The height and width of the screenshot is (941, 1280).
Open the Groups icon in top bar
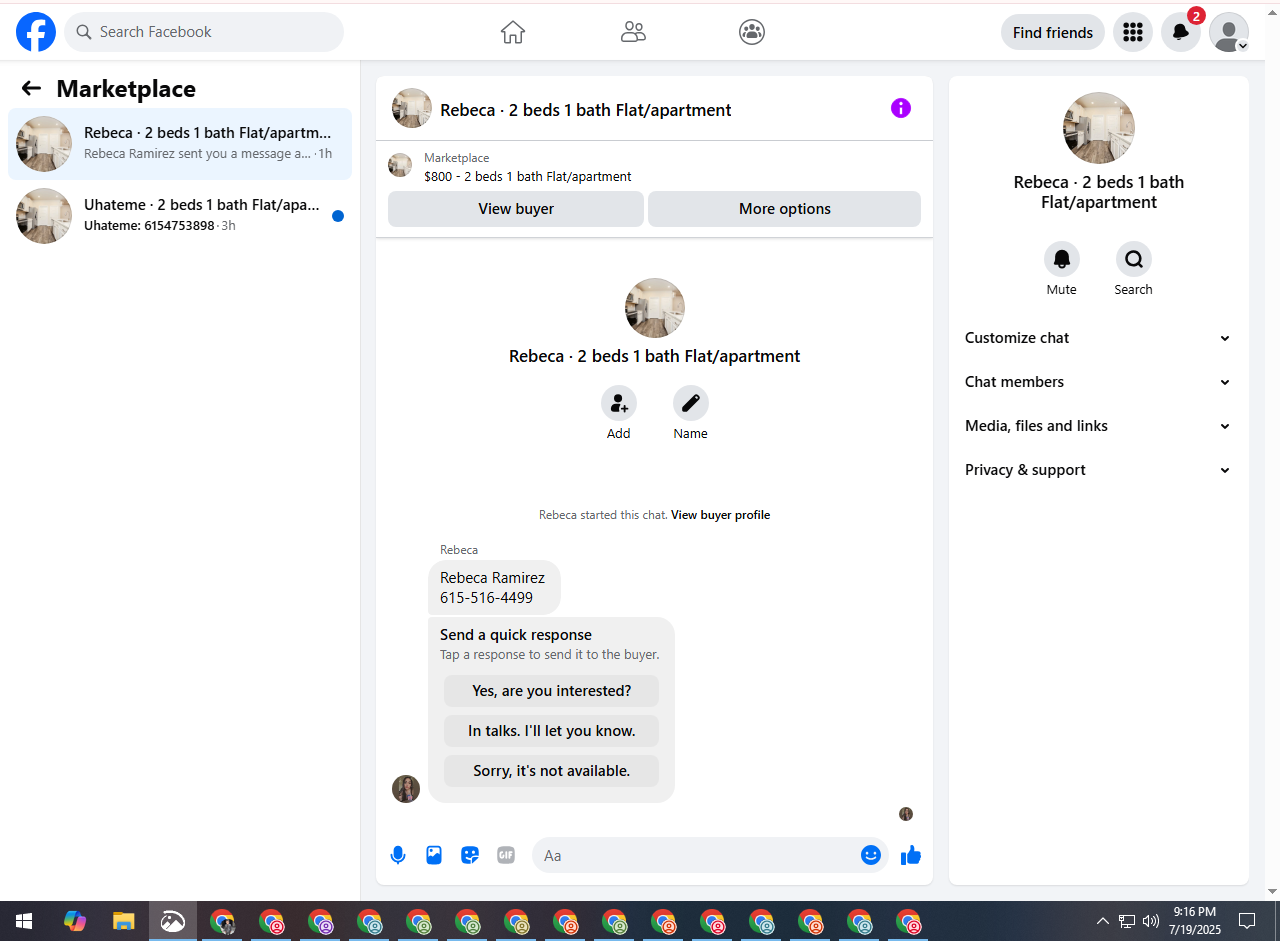point(752,32)
